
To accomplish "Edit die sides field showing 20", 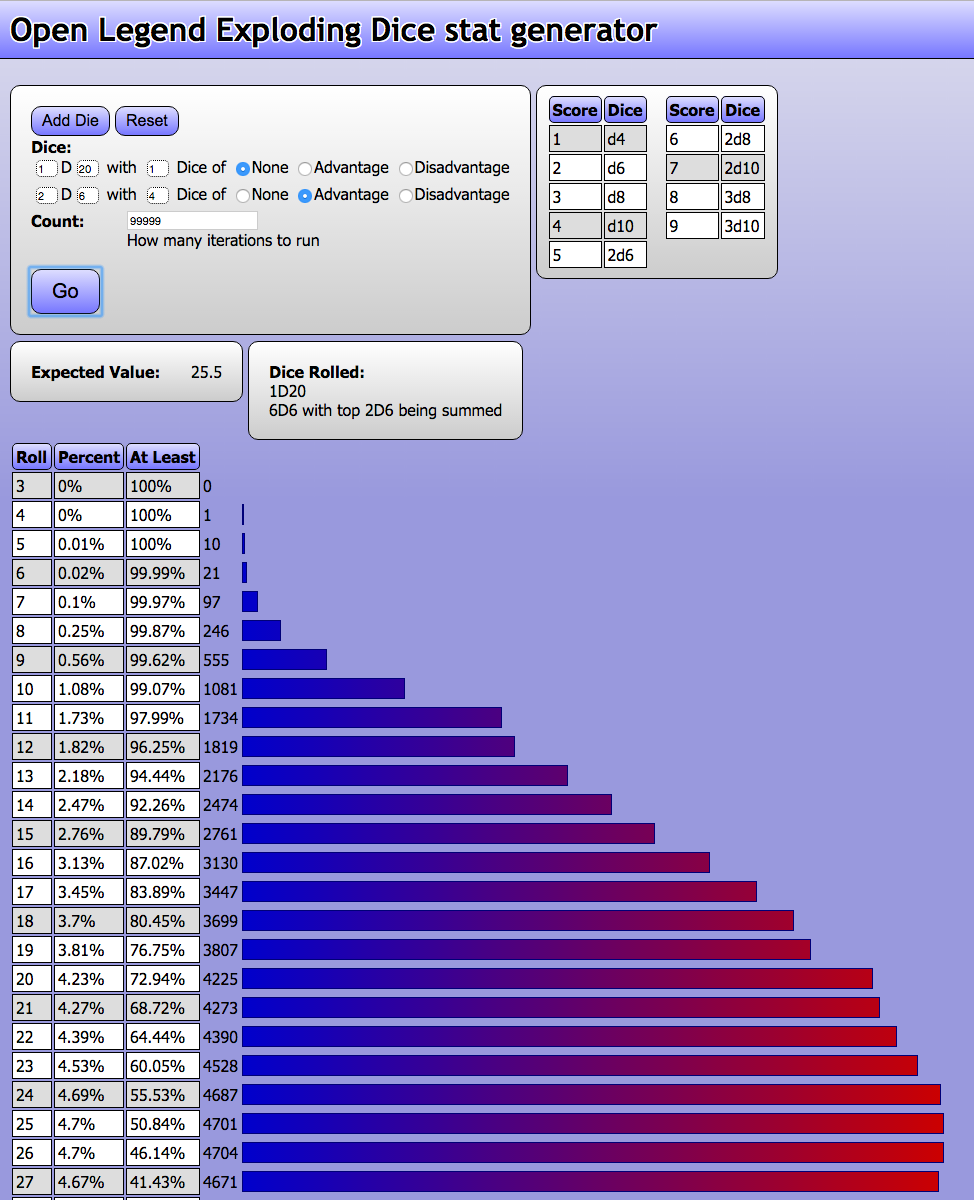I will [x=88, y=168].
